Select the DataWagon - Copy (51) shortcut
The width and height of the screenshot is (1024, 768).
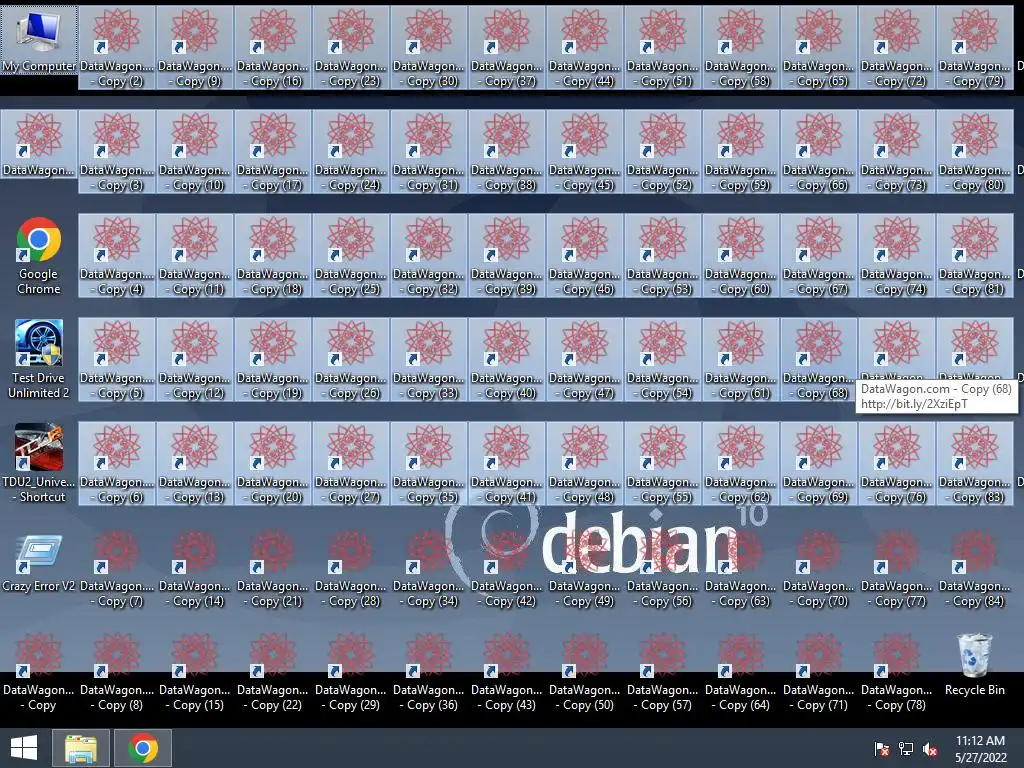click(x=663, y=48)
